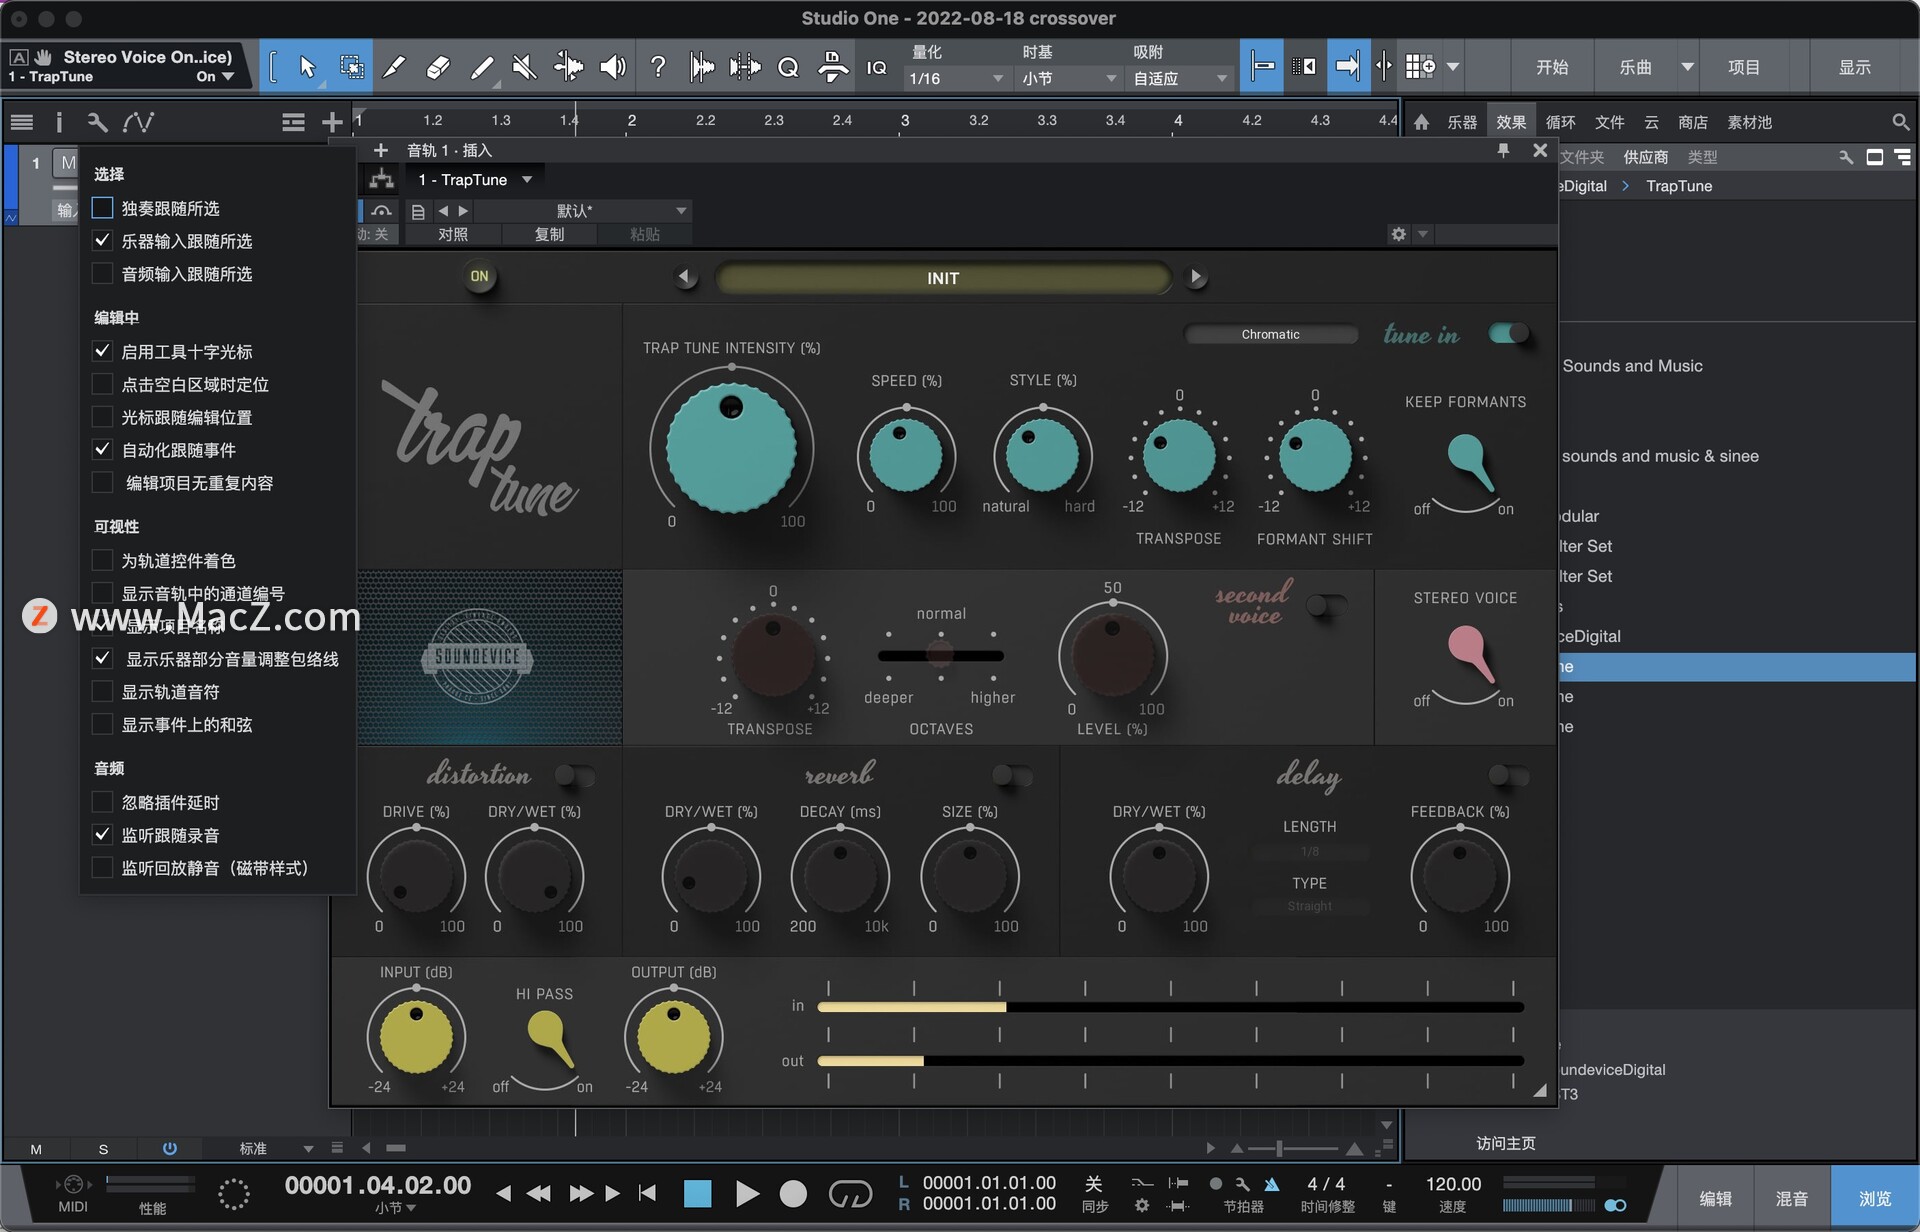Select the Paint pencil tool
Screen dimensions: 1920x1232
coord(482,67)
